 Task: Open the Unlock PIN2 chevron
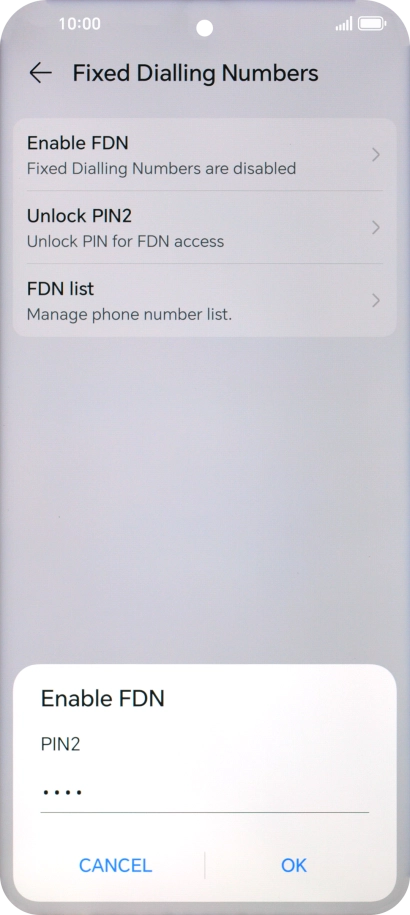pos(376,228)
